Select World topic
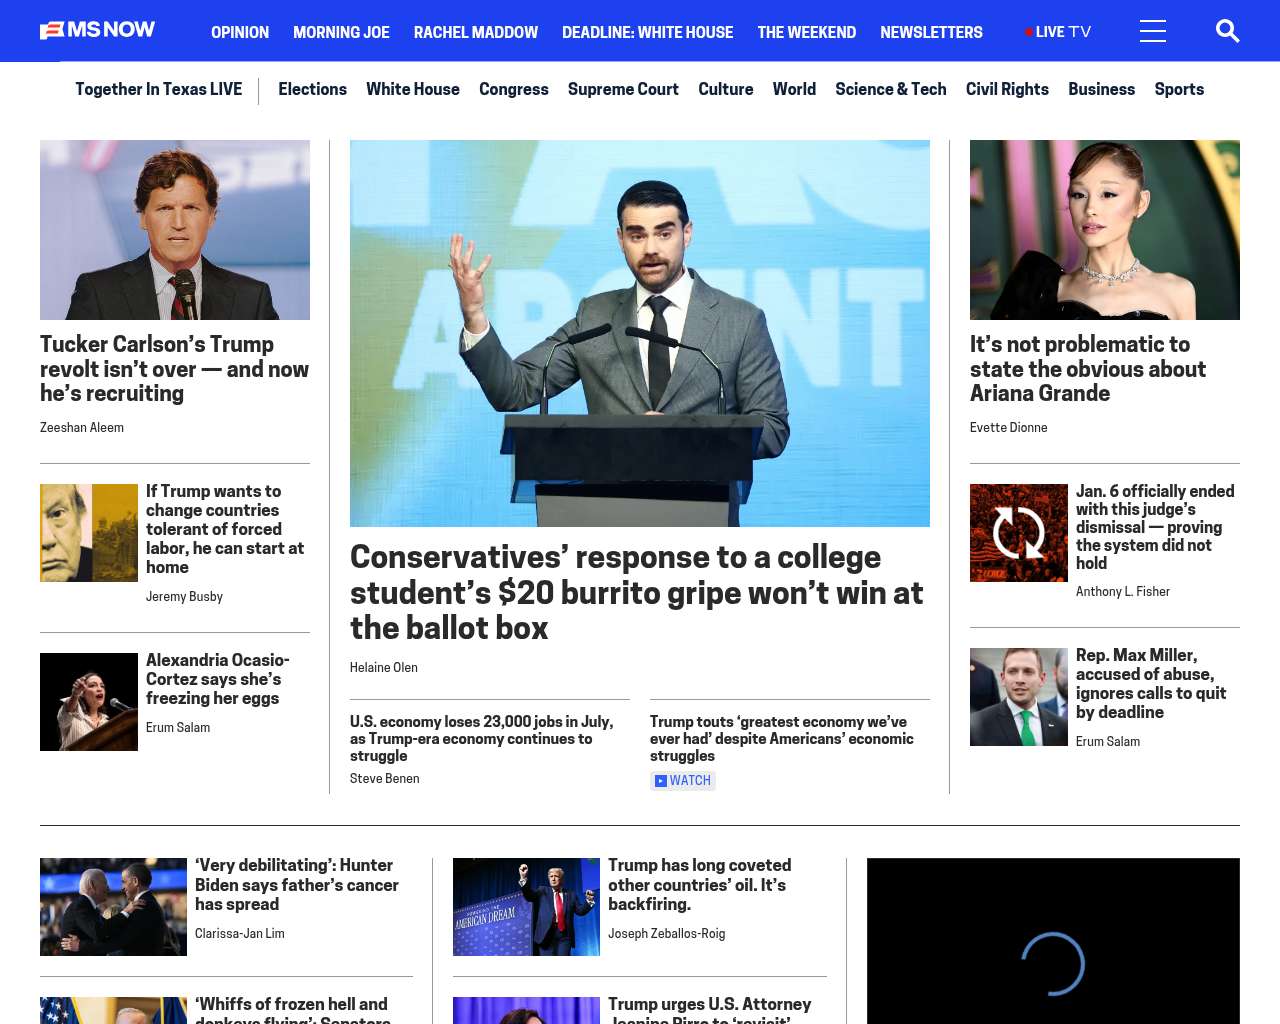The height and width of the screenshot is (1024, 1280). (x=794, y=89)
